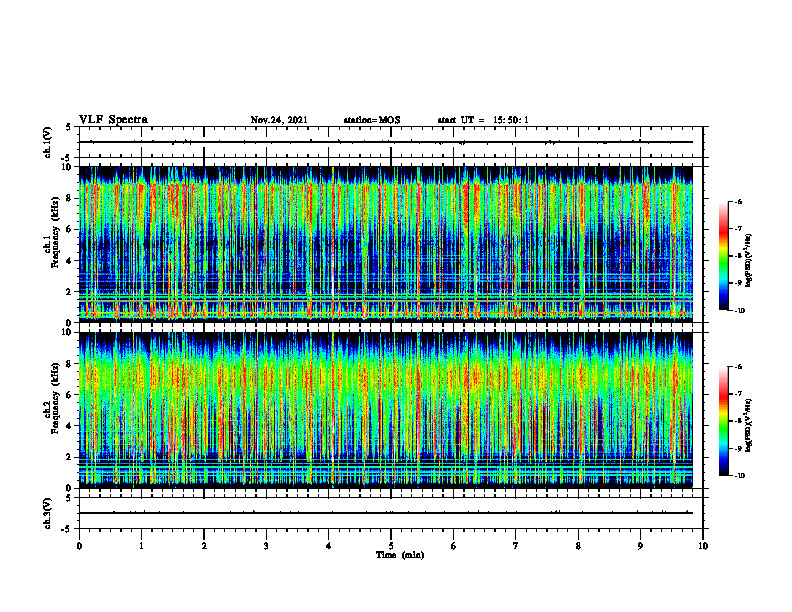Click time axis tick label '9'
The image size is (792, 612).
(640, 546)
